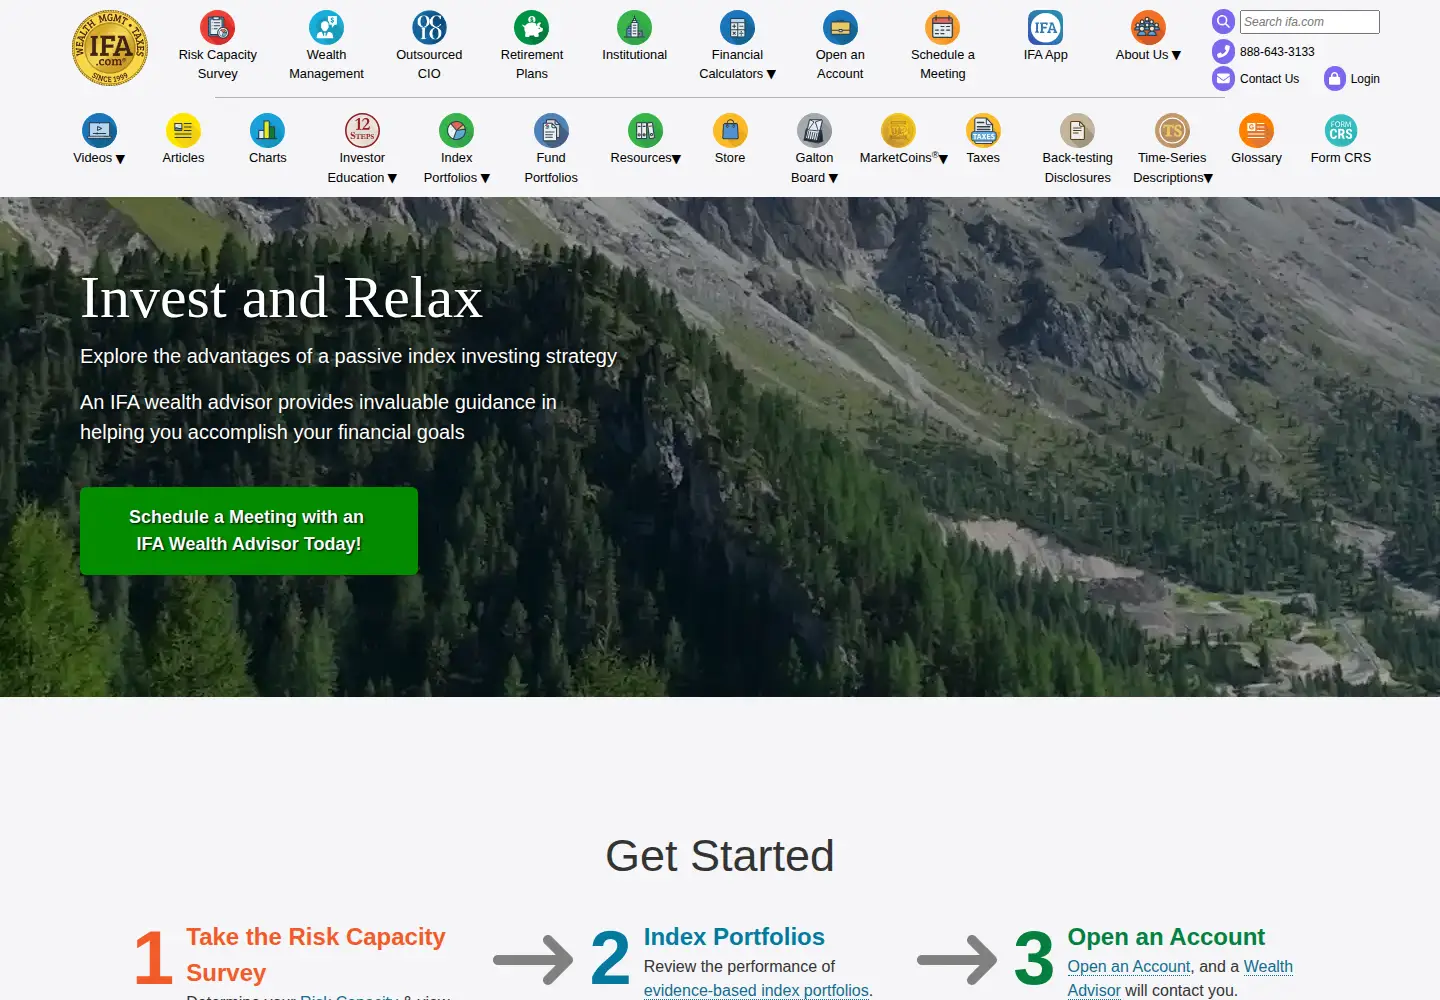
Task: Click inside the Search ifa.com field
Action: (x=1310, y=22)
